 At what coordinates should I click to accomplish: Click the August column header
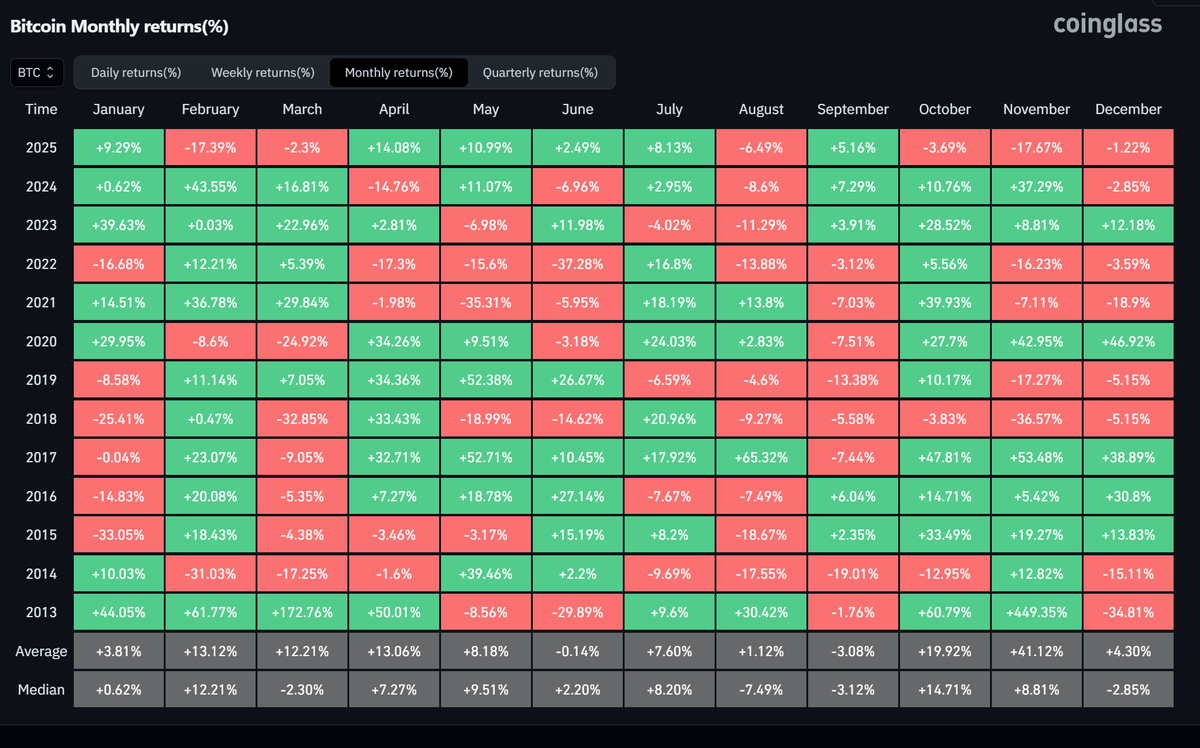point(761,109)
